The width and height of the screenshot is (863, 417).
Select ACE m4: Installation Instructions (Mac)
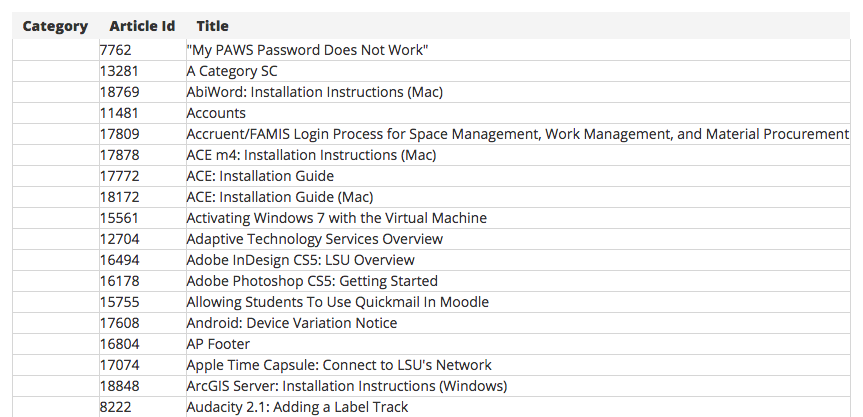[x=311, y=155]
